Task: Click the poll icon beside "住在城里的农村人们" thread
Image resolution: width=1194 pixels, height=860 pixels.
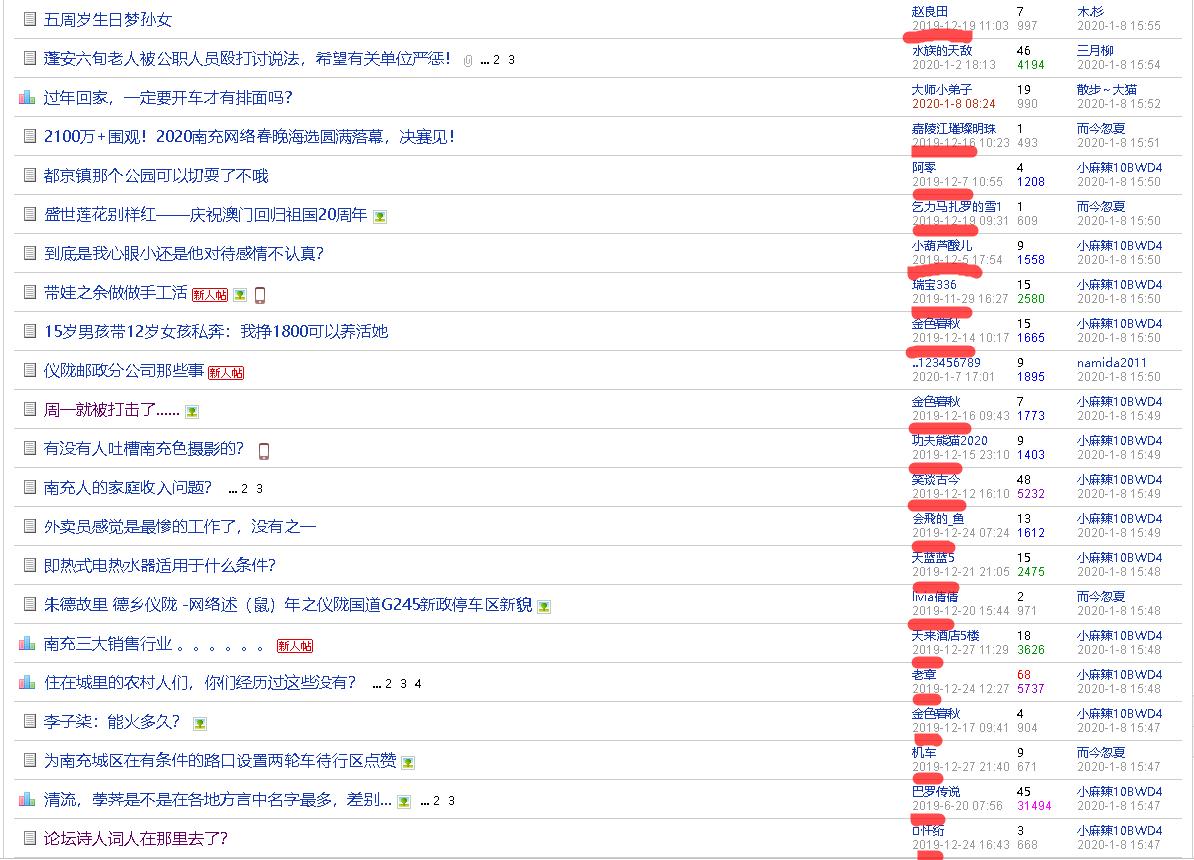Action: pos(28,683)
